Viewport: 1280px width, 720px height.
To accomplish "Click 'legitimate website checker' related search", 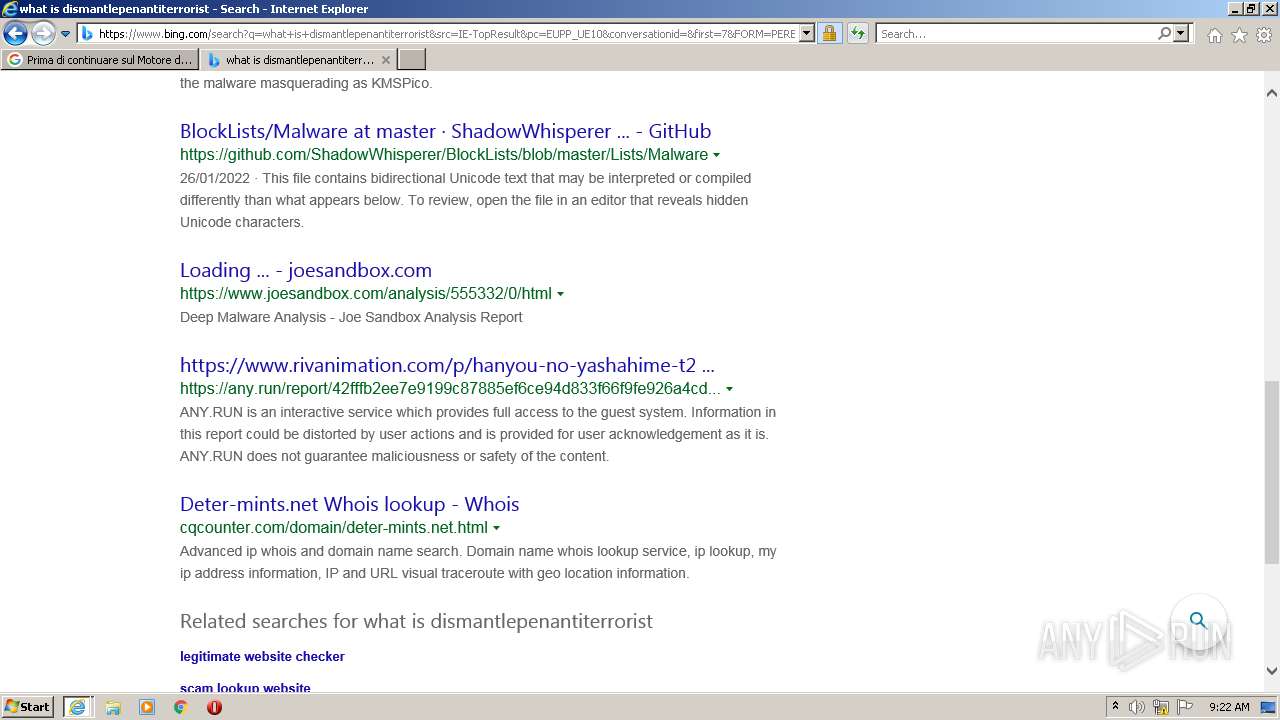I will click(262, 657).
